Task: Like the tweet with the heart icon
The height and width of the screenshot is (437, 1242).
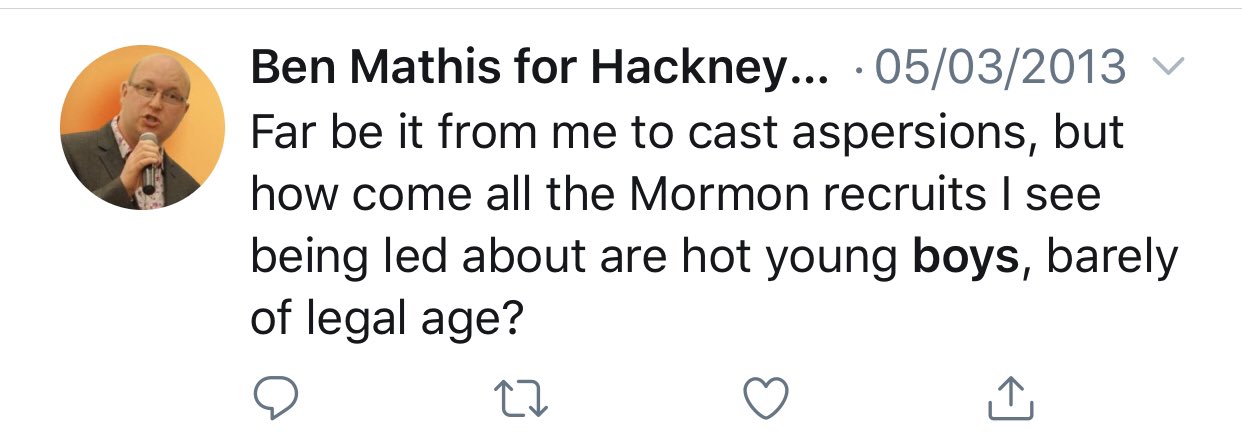Action: click(x=767, y=398)
